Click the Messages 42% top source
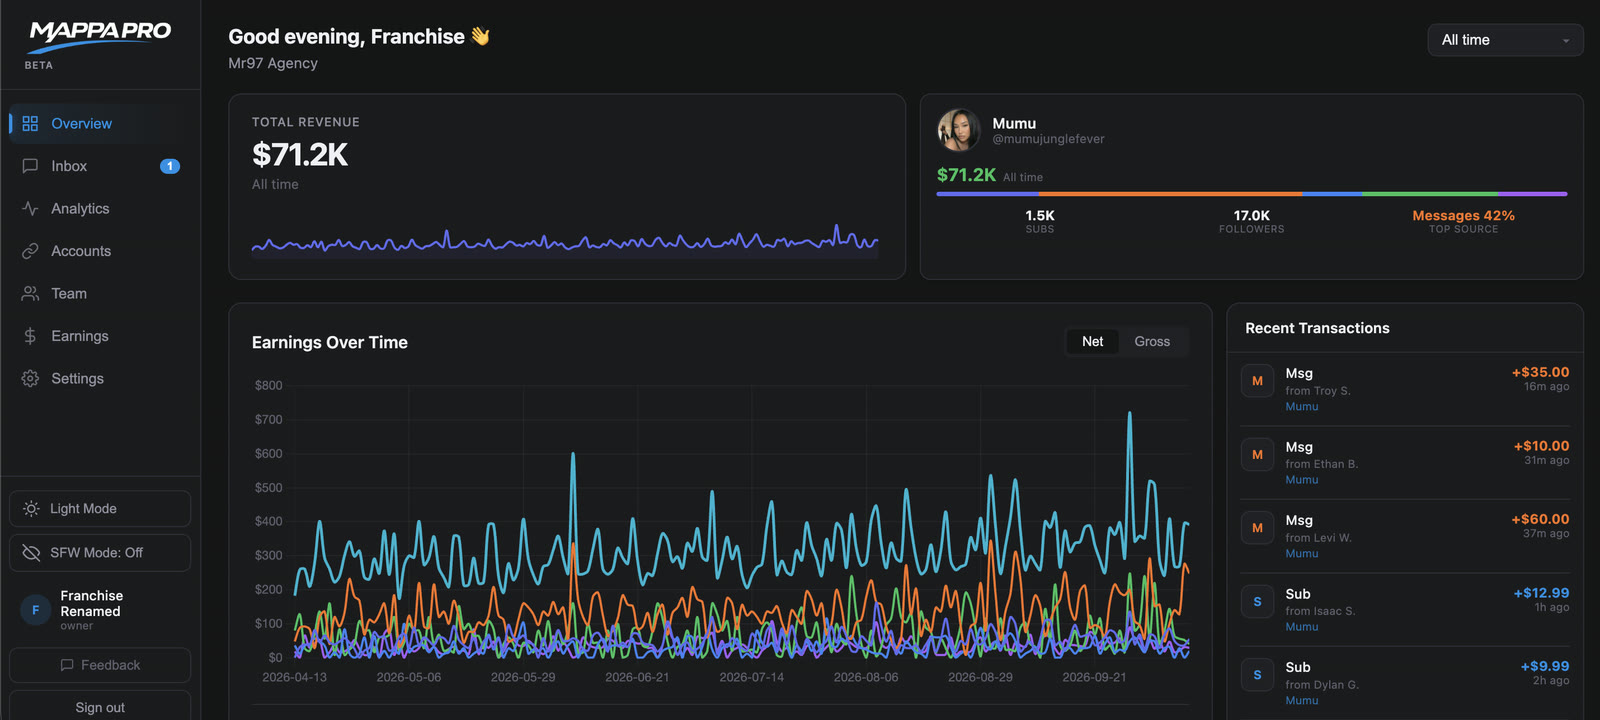 click(x=1463, y=221)
